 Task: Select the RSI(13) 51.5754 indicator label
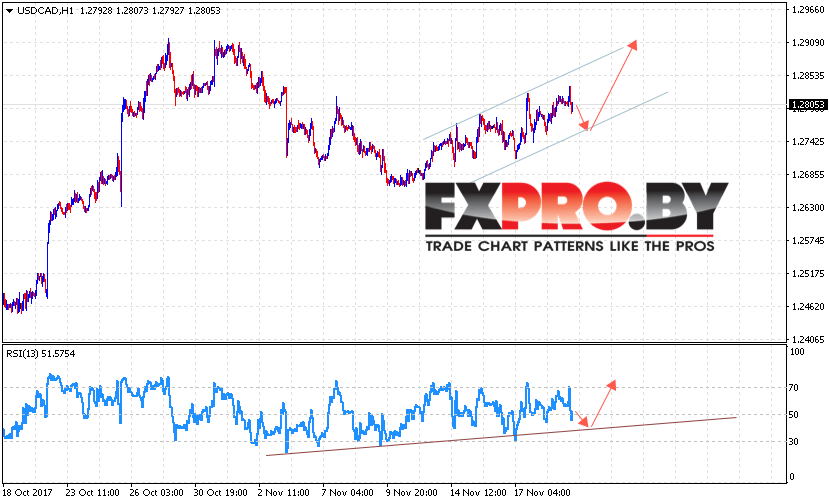pyautogui.click(x=41, y=354)
